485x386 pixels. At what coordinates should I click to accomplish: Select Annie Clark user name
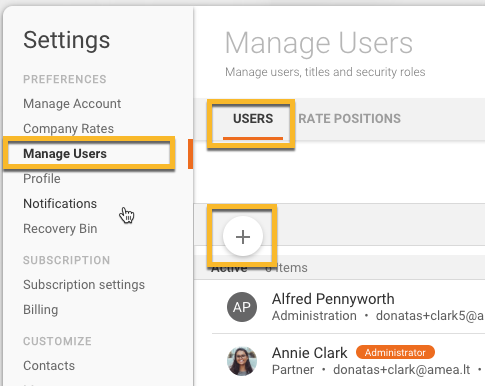point(309,353)
